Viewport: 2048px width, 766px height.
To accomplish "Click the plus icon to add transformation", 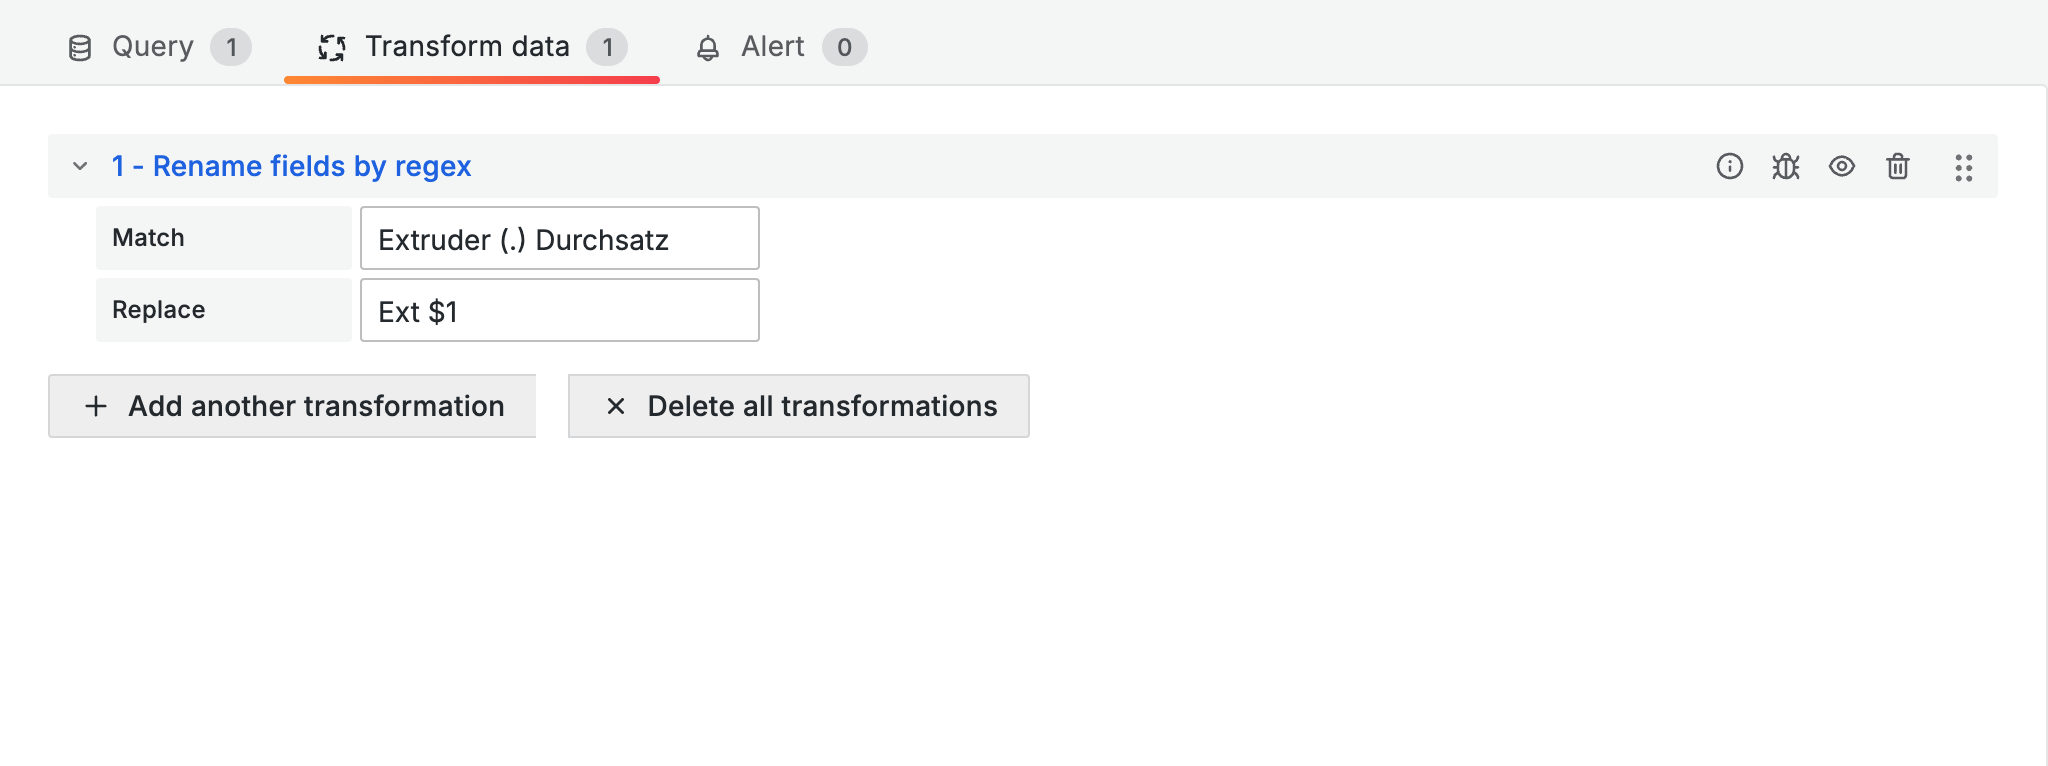I will (96, 406).
